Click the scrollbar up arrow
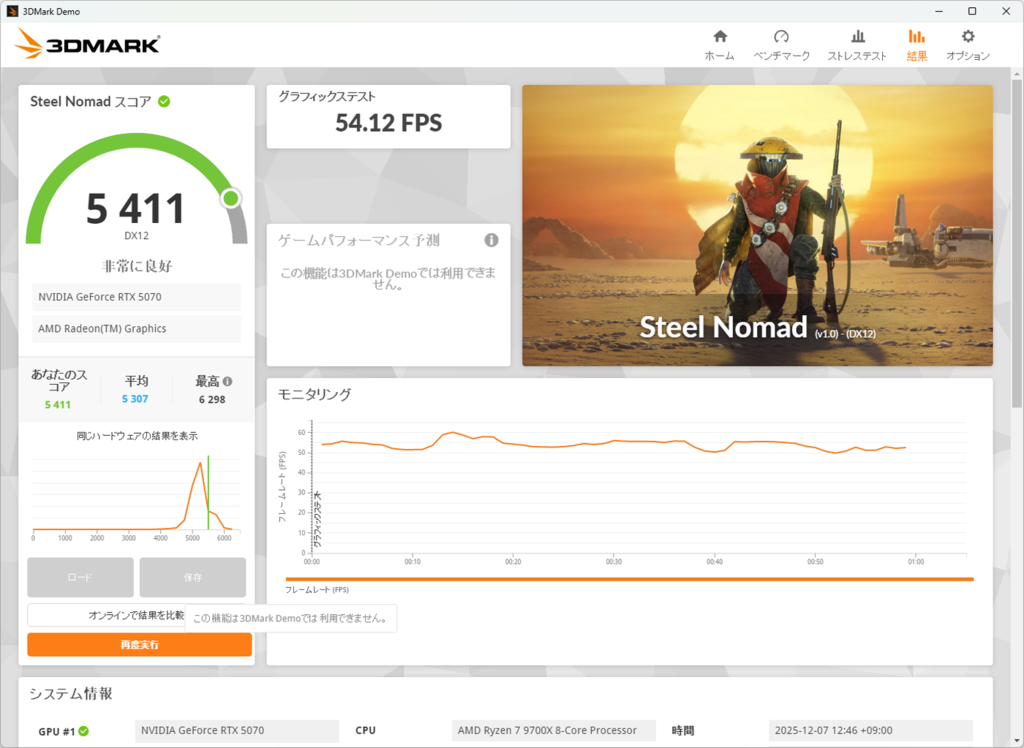The width and height of the screenshot is (1024, 748). [1017, 74]
